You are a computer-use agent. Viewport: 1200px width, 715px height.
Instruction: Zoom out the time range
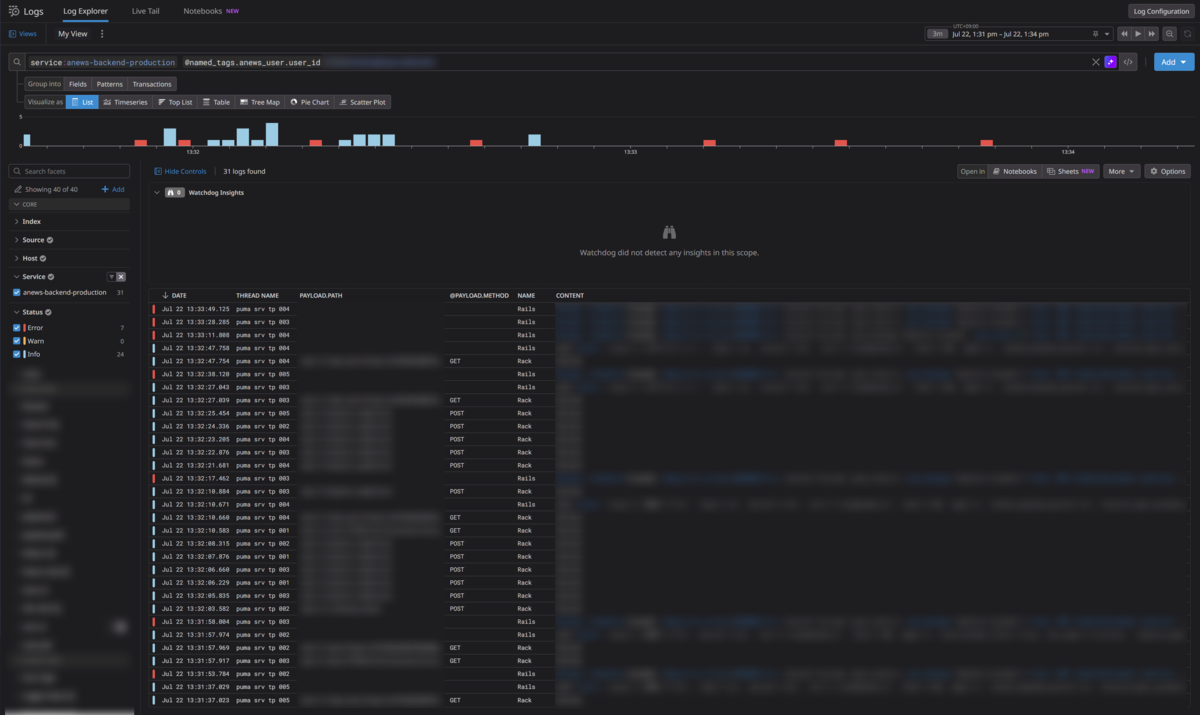pos(1170,34)
